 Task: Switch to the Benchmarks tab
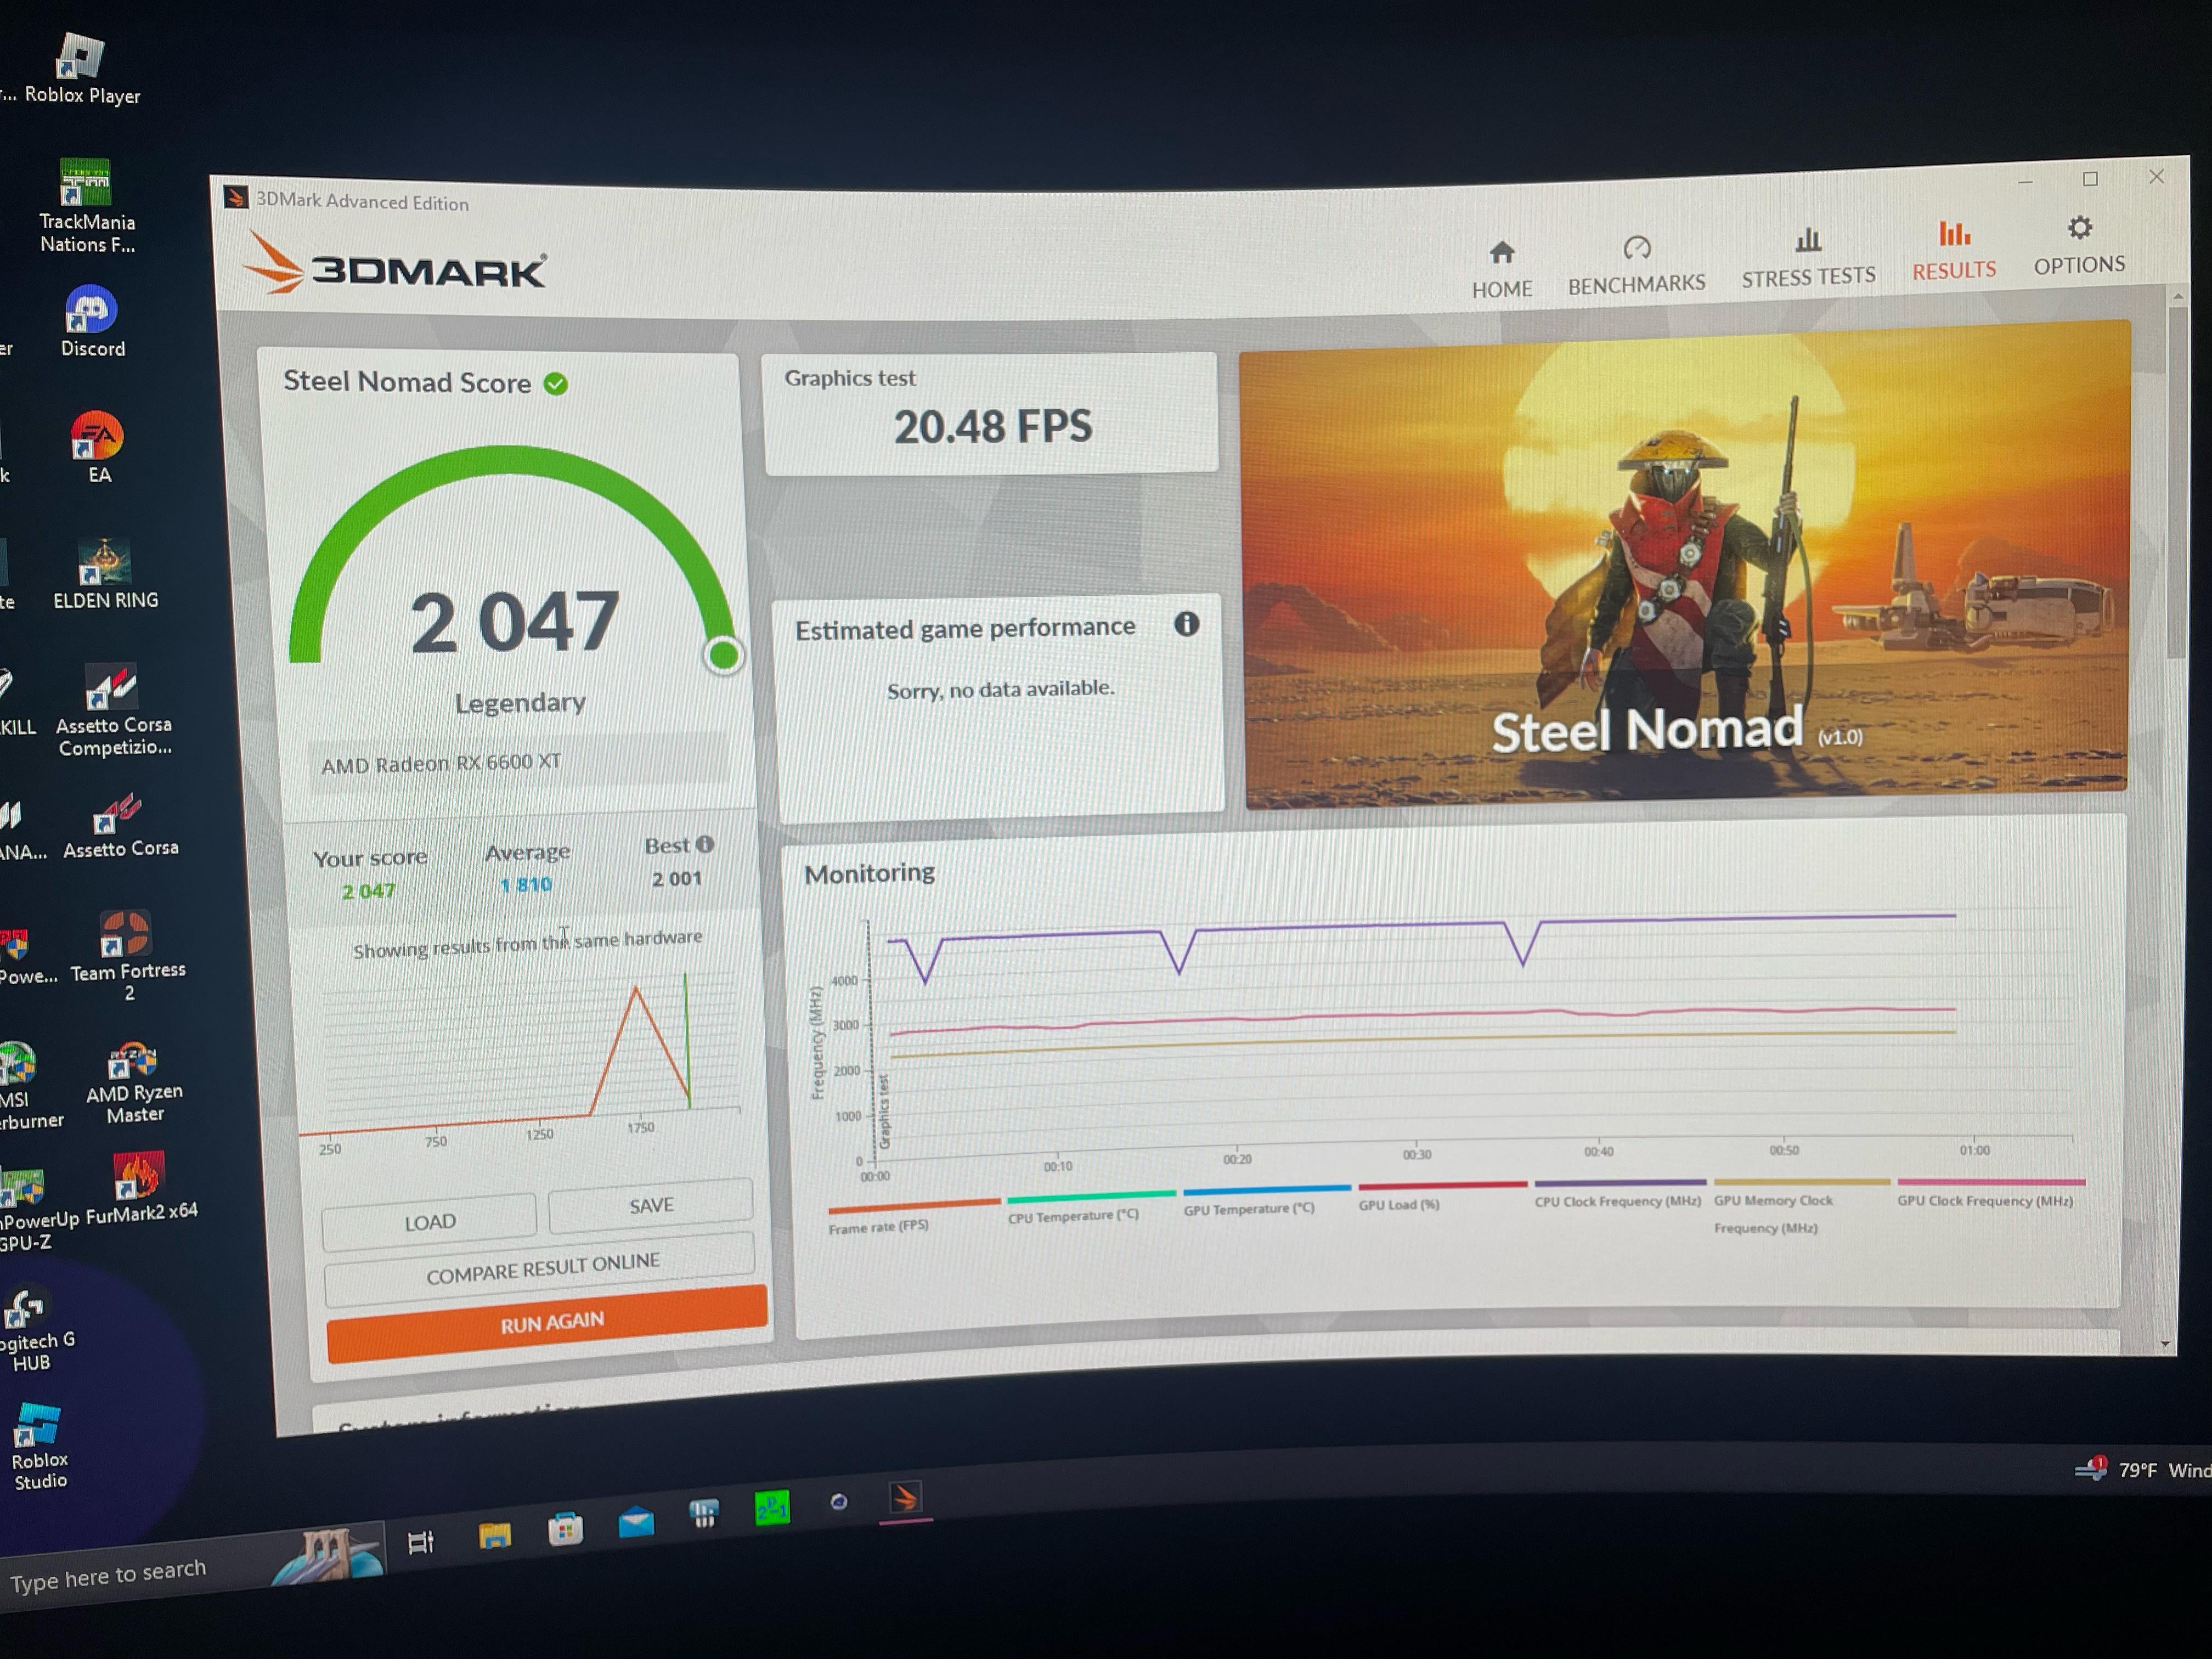pyautogui.click(x=1636, y=266)
